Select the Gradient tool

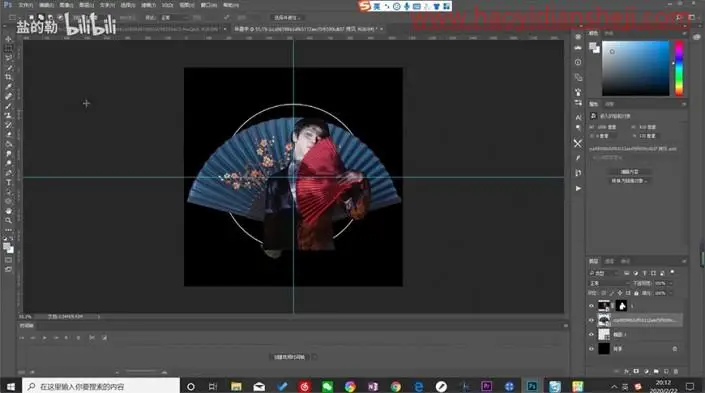click(x=8, y=144)
